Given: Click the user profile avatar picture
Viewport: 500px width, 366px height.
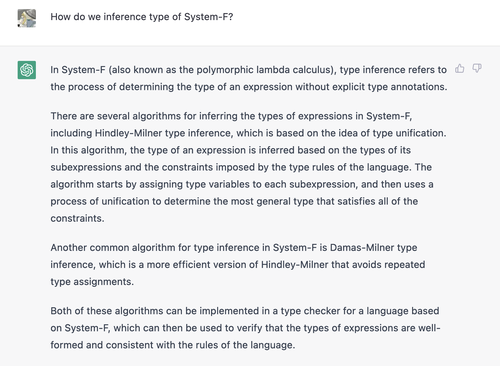Looking at the screenshot, I should [x=27, y=18].
